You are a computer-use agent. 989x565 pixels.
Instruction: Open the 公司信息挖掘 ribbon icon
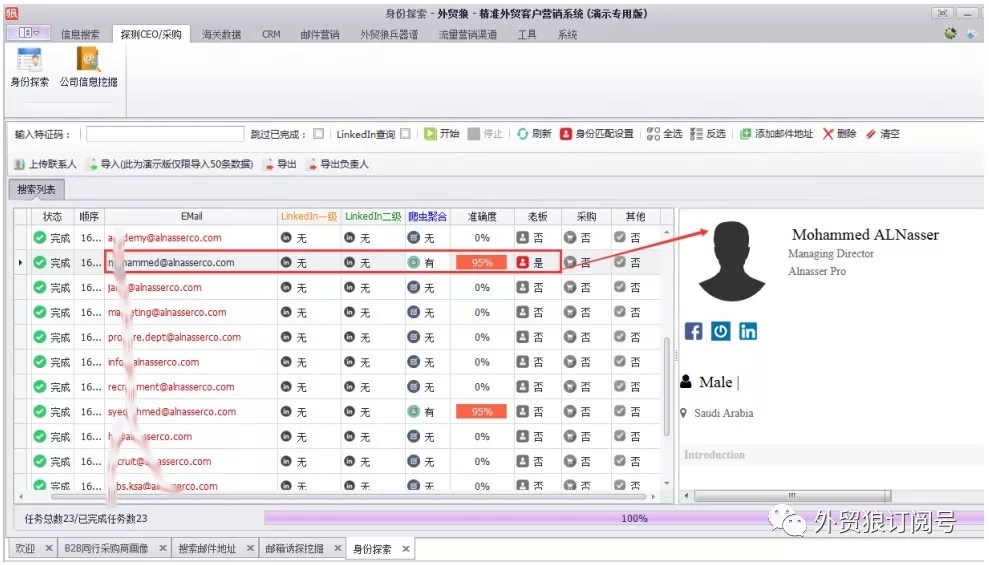[88, 67]
